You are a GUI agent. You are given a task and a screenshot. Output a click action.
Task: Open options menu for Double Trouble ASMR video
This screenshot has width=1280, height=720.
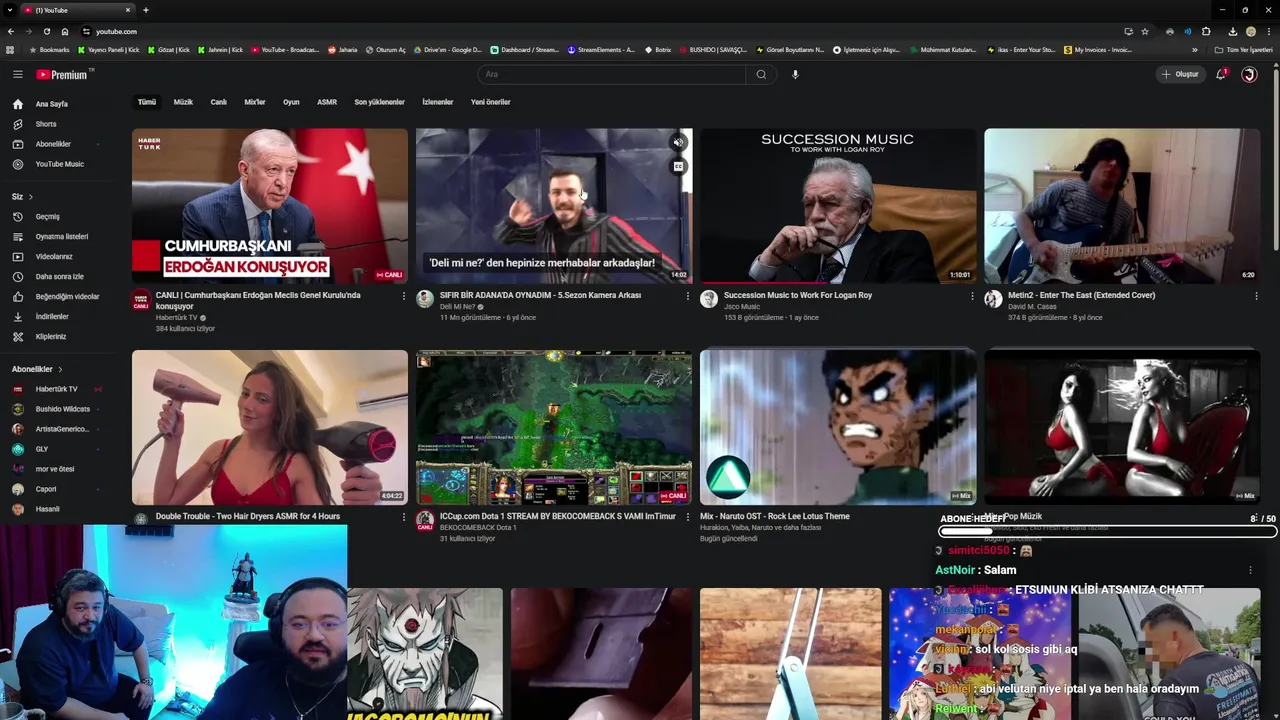404,517
